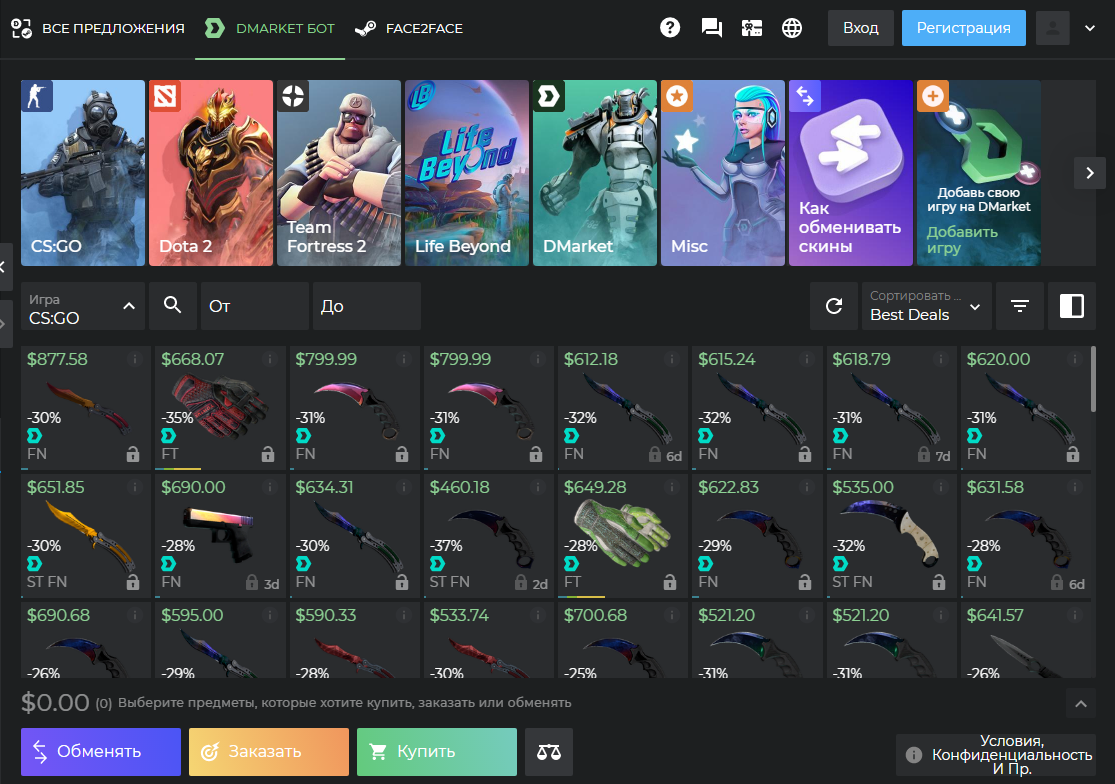Click the user avatar icon
Screen dimensions: 1115x784
point(1052,28)
